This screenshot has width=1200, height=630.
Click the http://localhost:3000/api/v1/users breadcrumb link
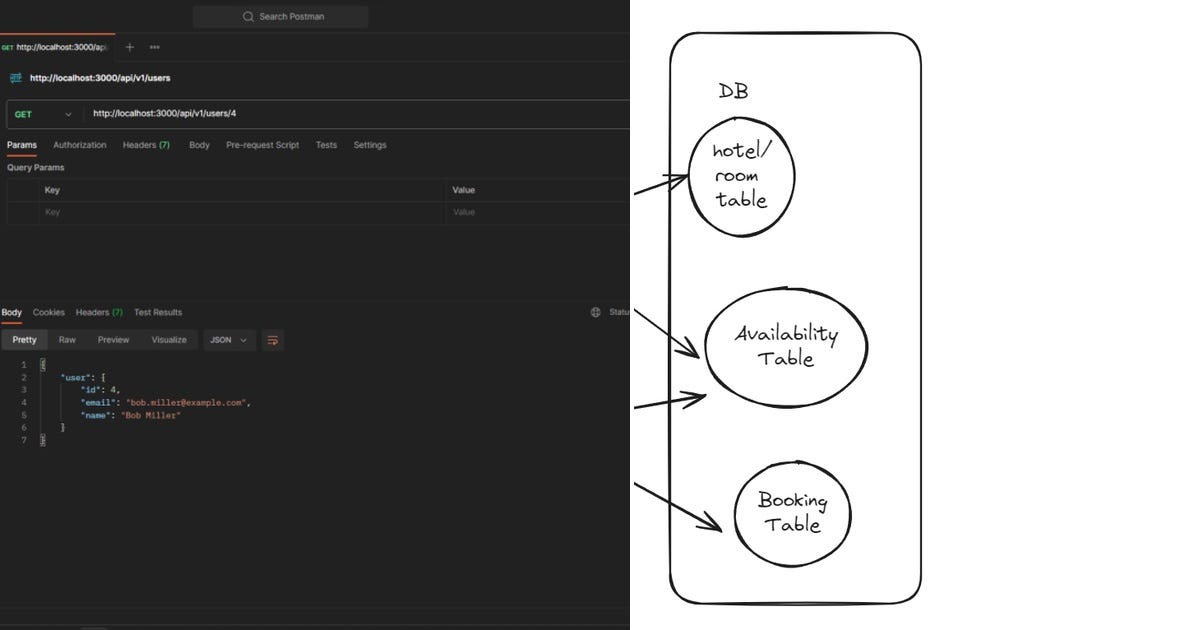coord(99,77)
